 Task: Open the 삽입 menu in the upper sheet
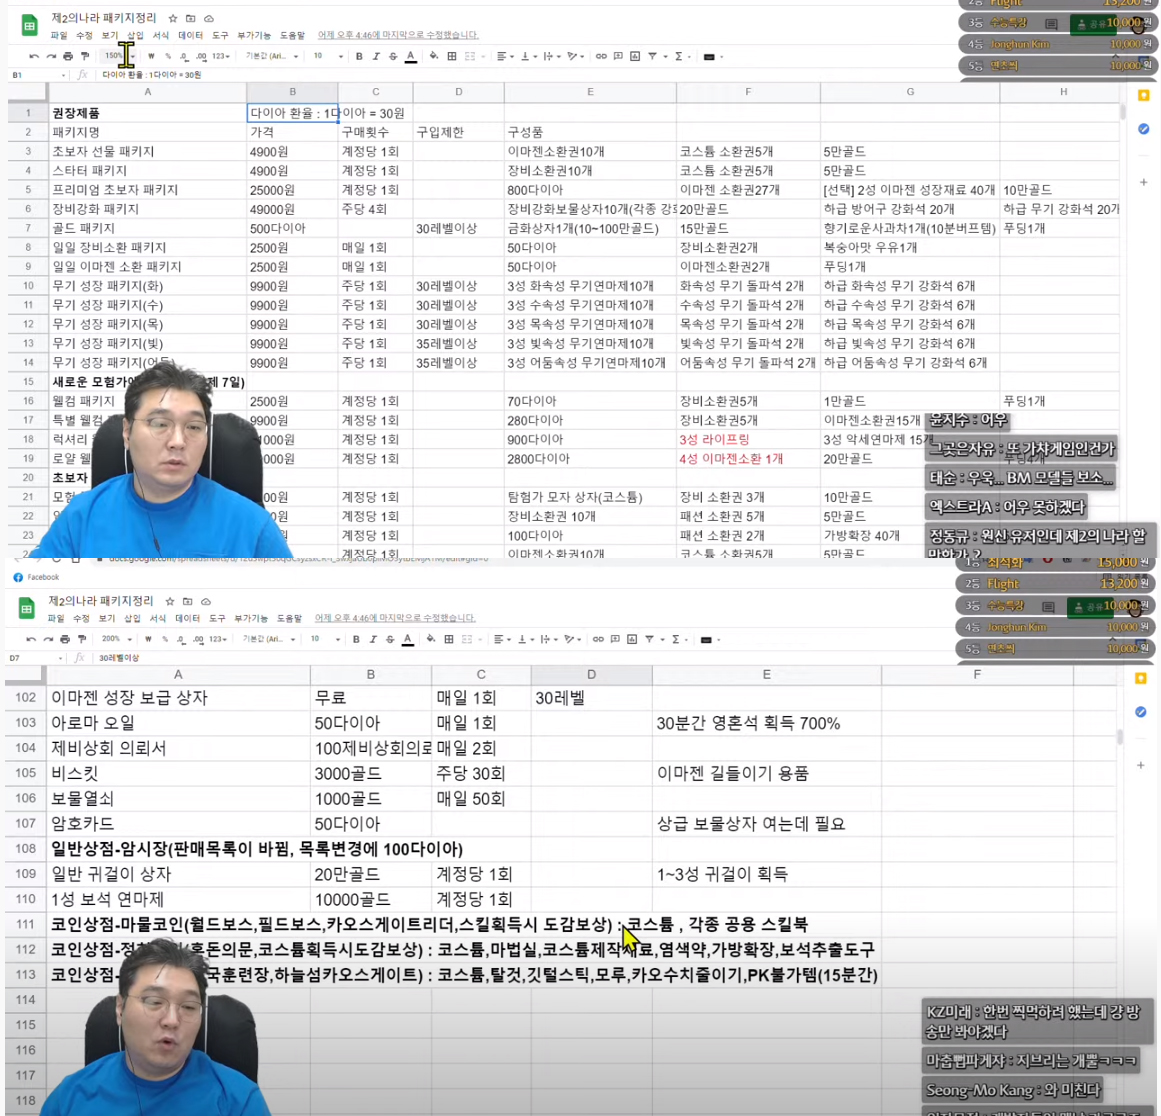[x=135, y=36]
